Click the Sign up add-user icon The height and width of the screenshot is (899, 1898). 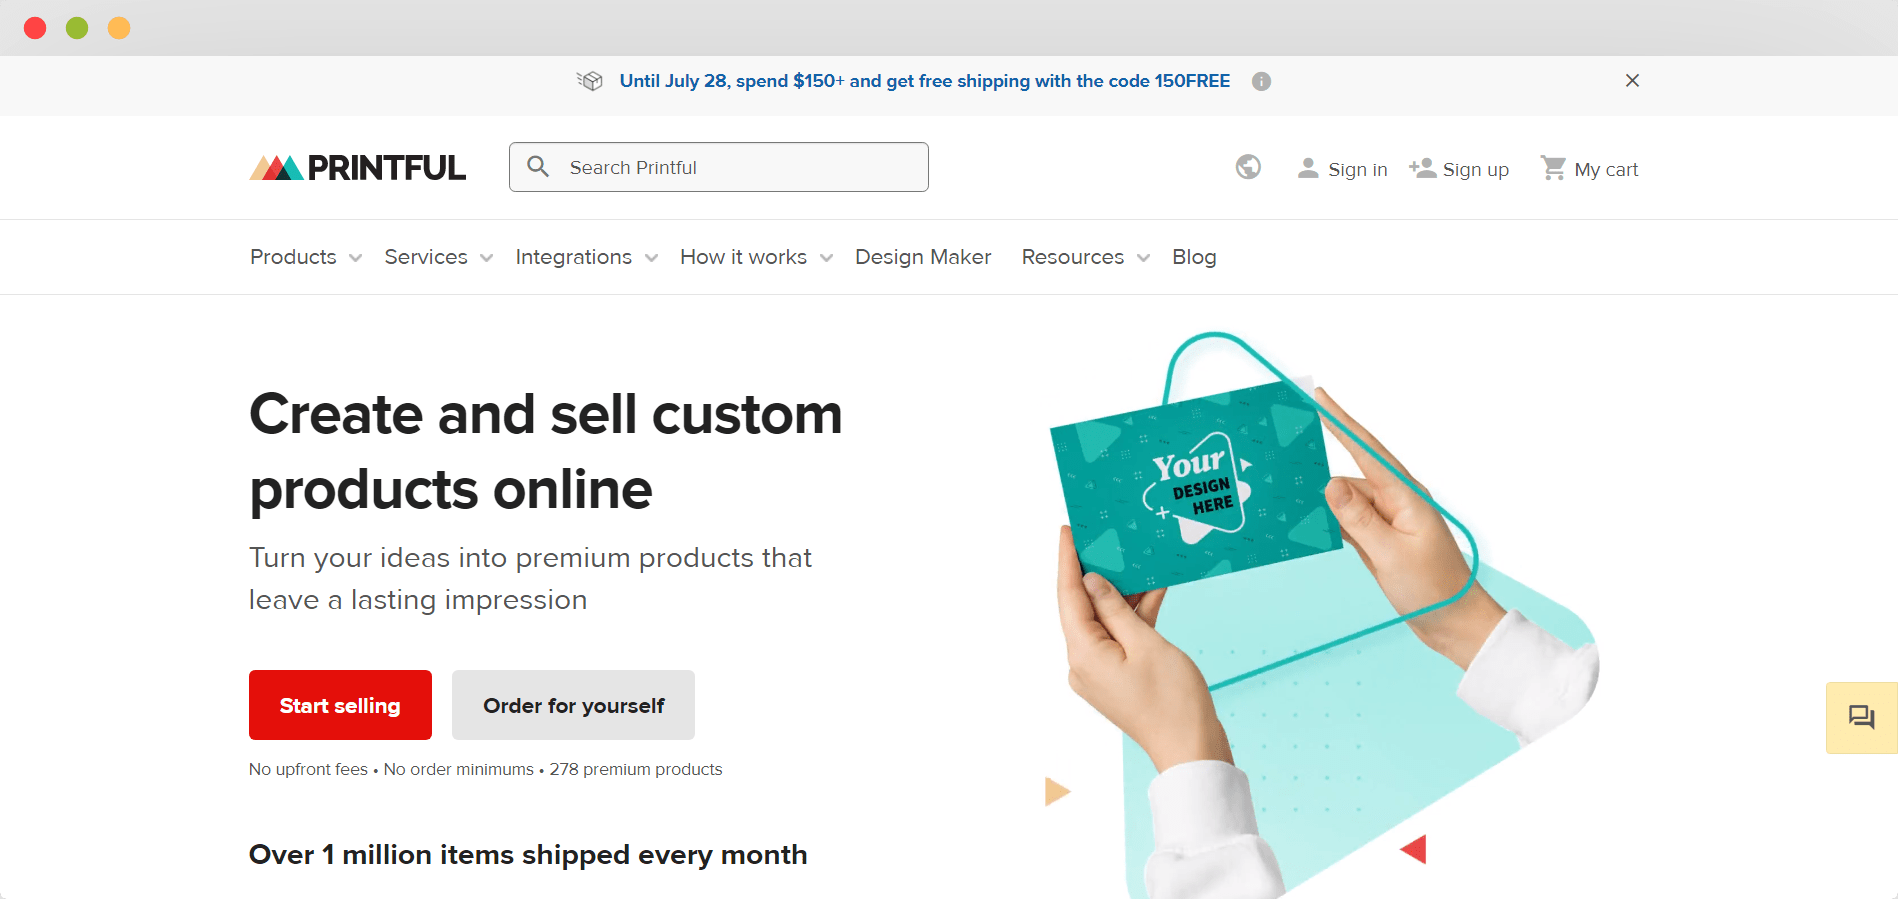tap(1422, 168)
